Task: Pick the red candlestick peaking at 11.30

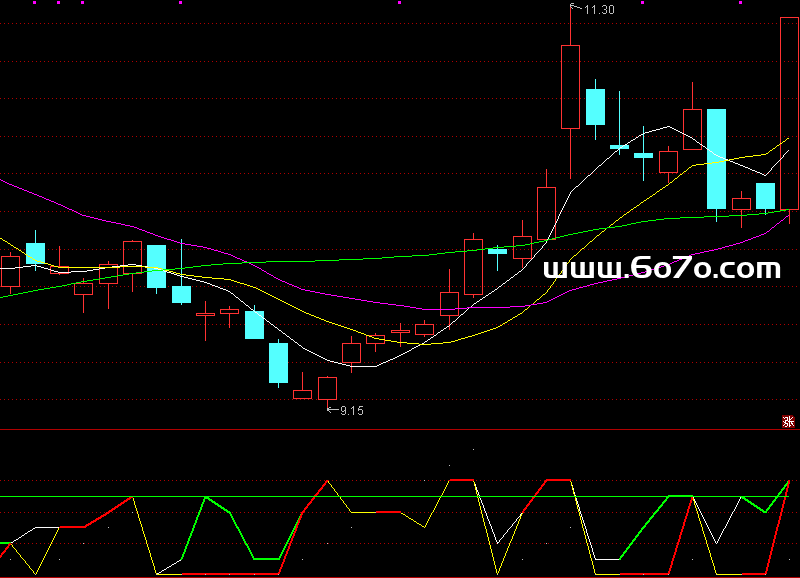Action: [x=570, y=91]
